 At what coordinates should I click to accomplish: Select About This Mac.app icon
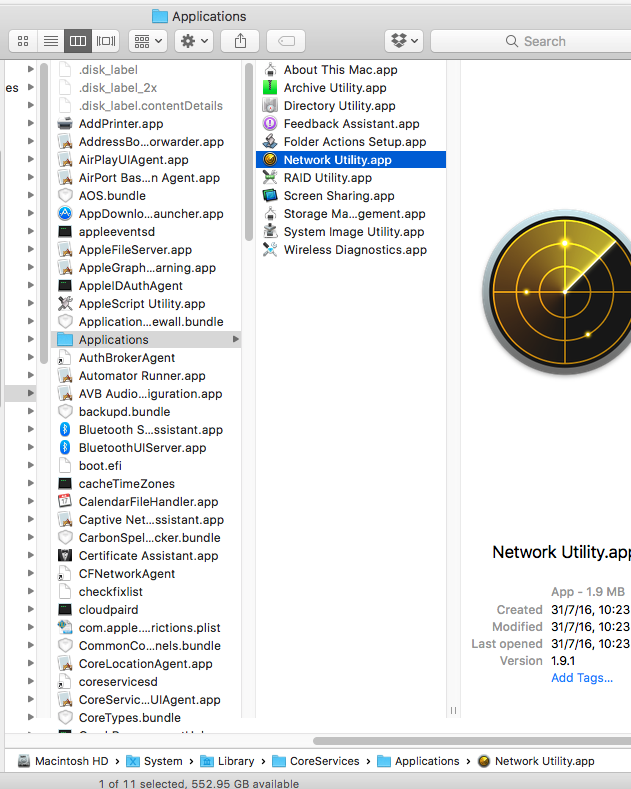coord(270,69)
